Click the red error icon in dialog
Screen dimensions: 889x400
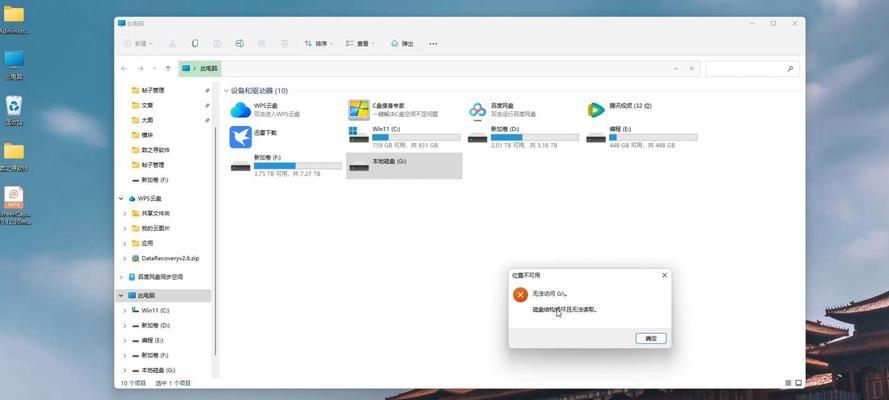click(x=520, y=295)
